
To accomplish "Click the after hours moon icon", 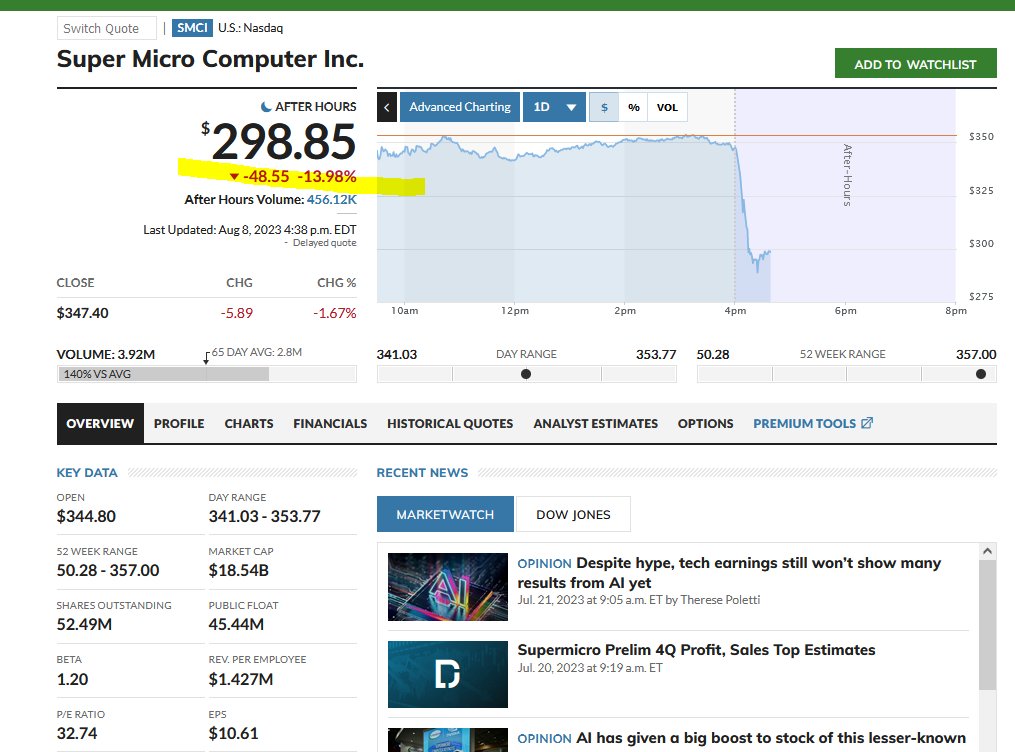I will click(265, 107).
